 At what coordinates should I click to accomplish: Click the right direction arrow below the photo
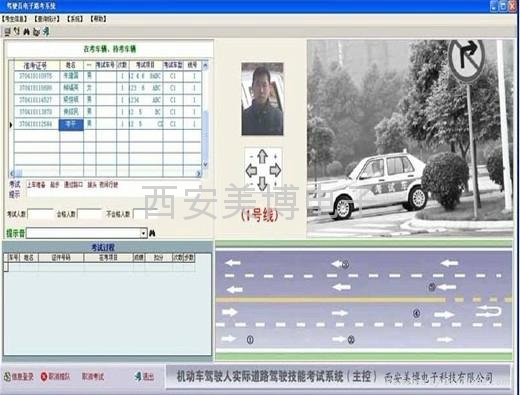pyautogui.click(x=275, y=170)
